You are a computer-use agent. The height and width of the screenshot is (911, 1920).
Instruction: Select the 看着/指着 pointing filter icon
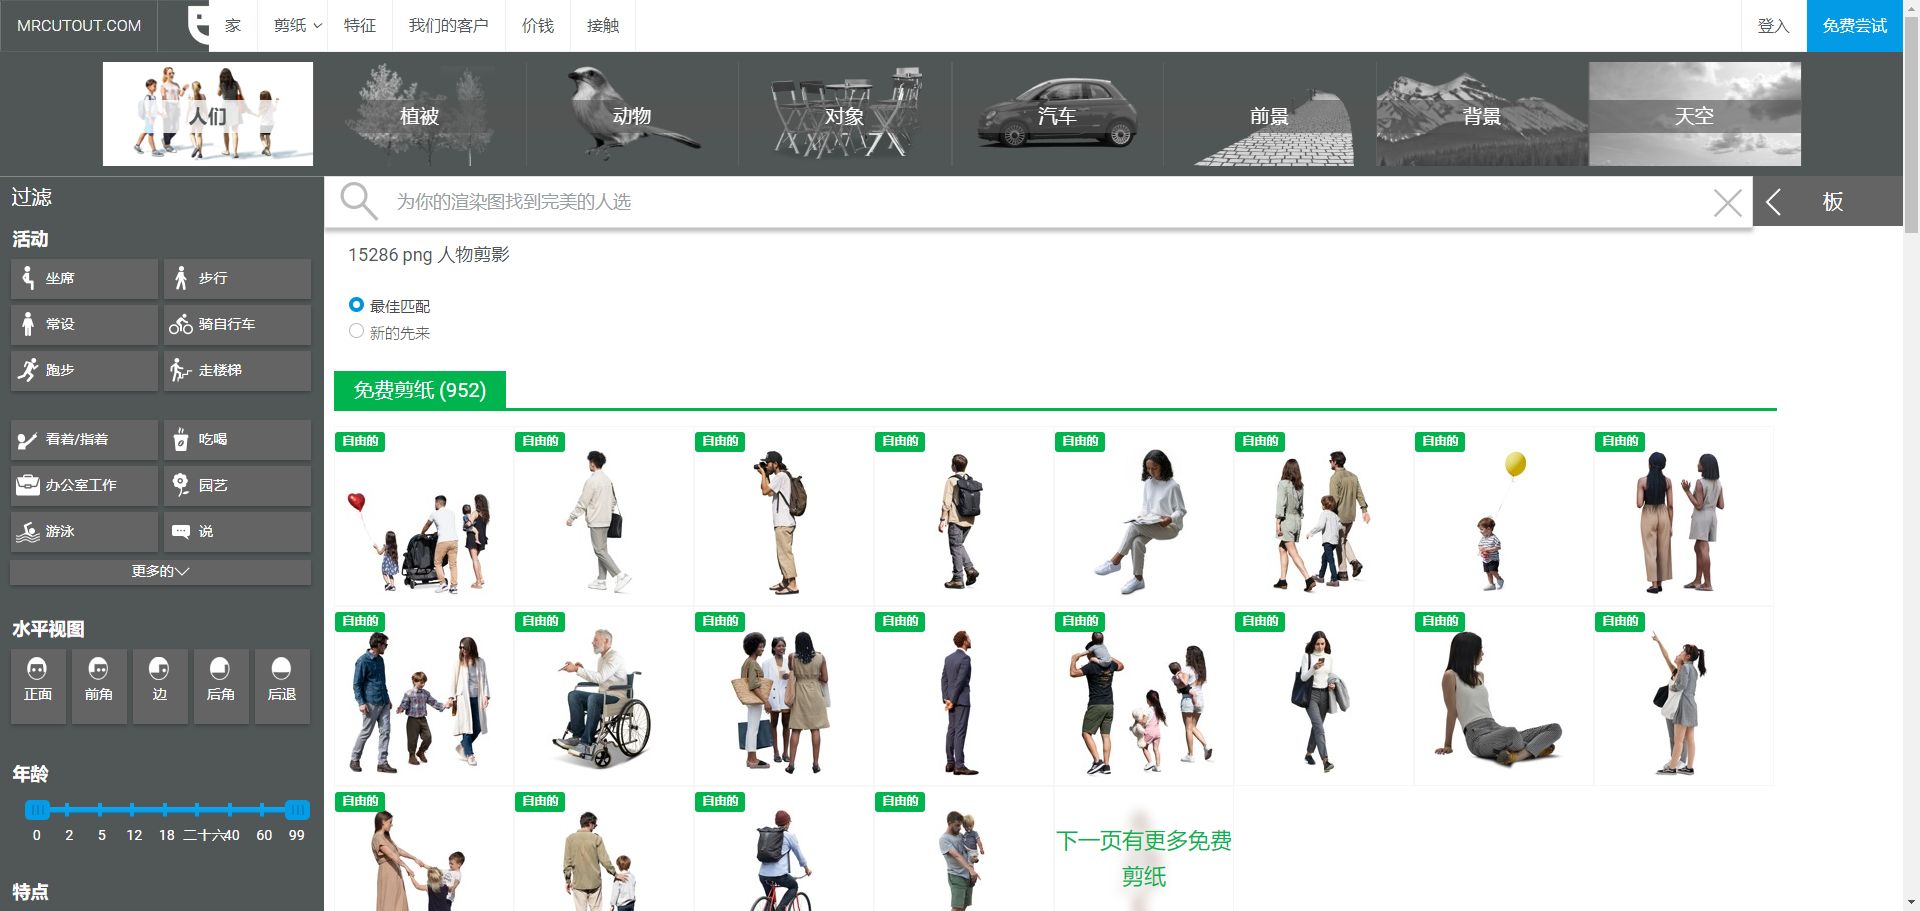(28, 439)
